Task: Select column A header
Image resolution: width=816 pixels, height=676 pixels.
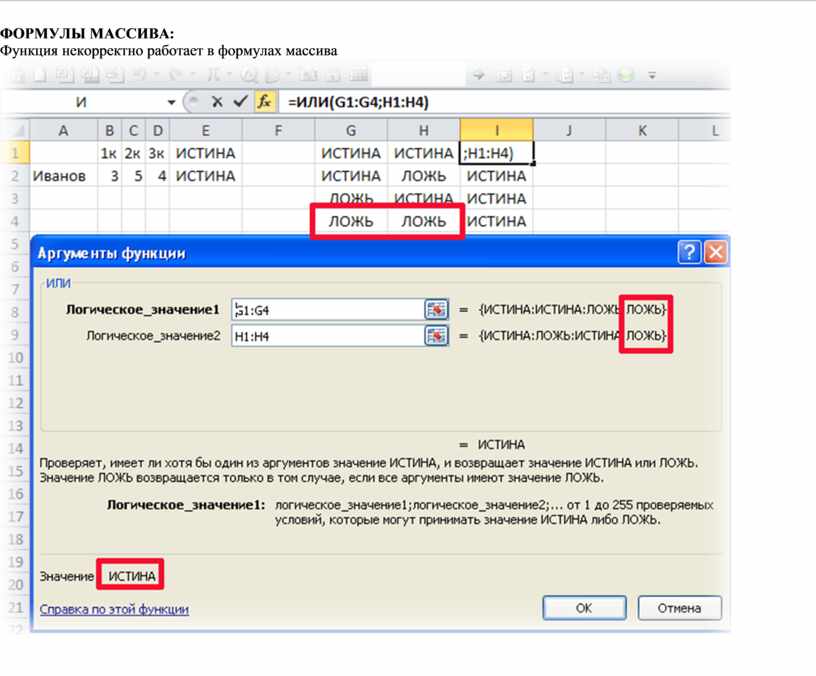Action: 63,130
